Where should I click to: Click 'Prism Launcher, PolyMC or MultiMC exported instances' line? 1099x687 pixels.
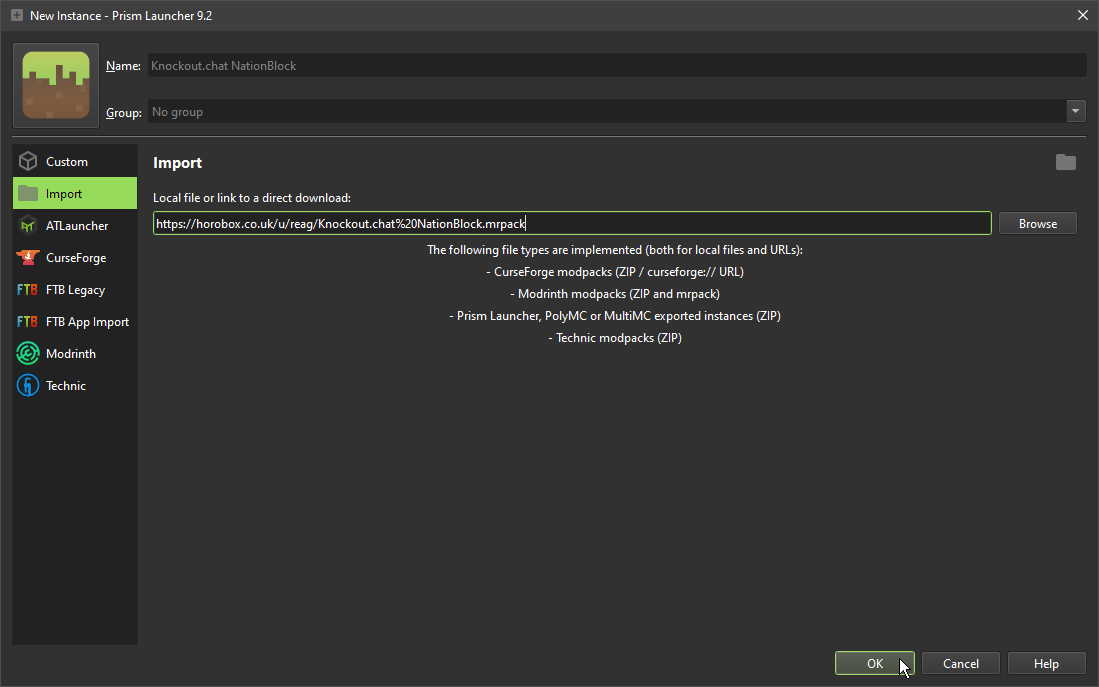coord(615,315)
